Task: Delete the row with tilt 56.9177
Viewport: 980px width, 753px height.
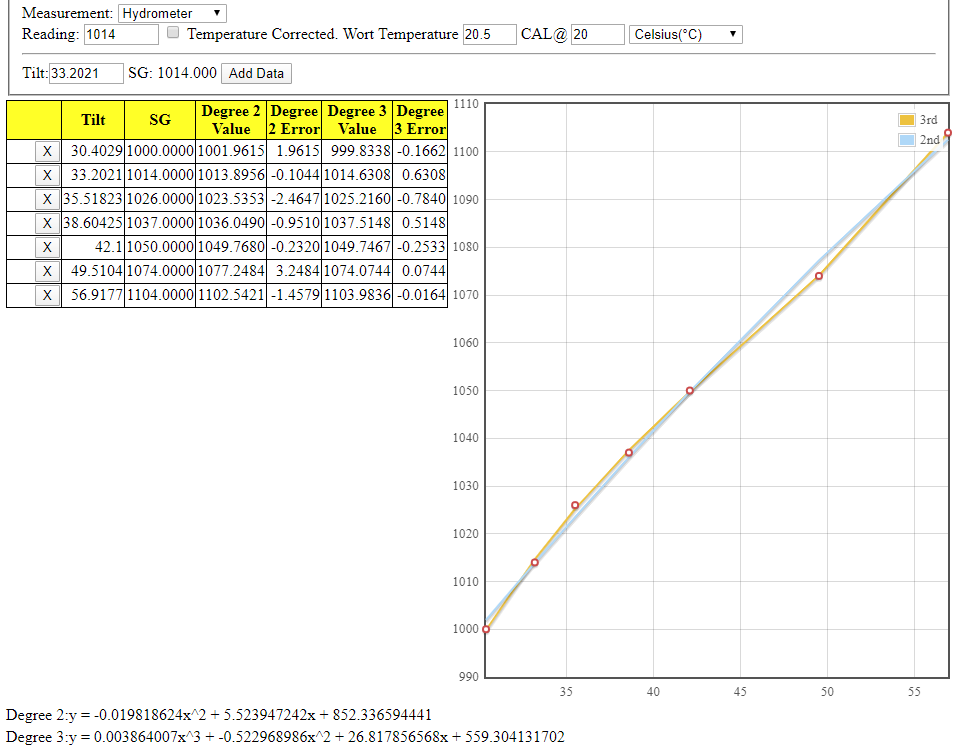Action: (x=46, y=295)
